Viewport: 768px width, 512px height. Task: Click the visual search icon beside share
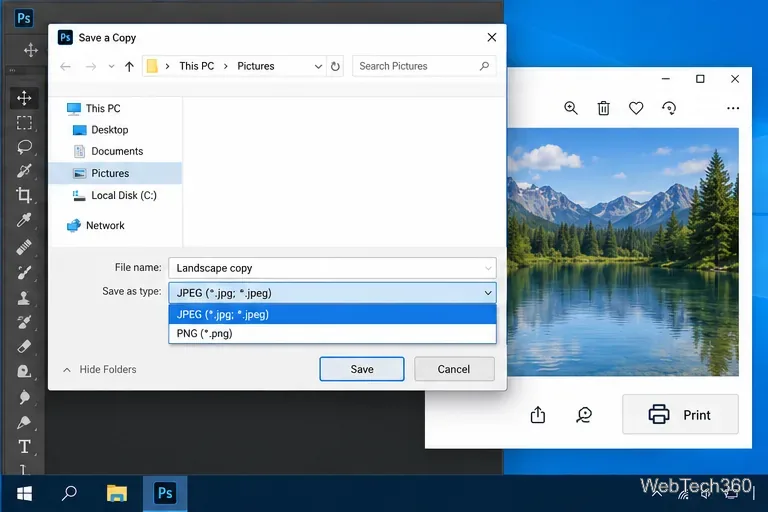click(x=584, y=415)
